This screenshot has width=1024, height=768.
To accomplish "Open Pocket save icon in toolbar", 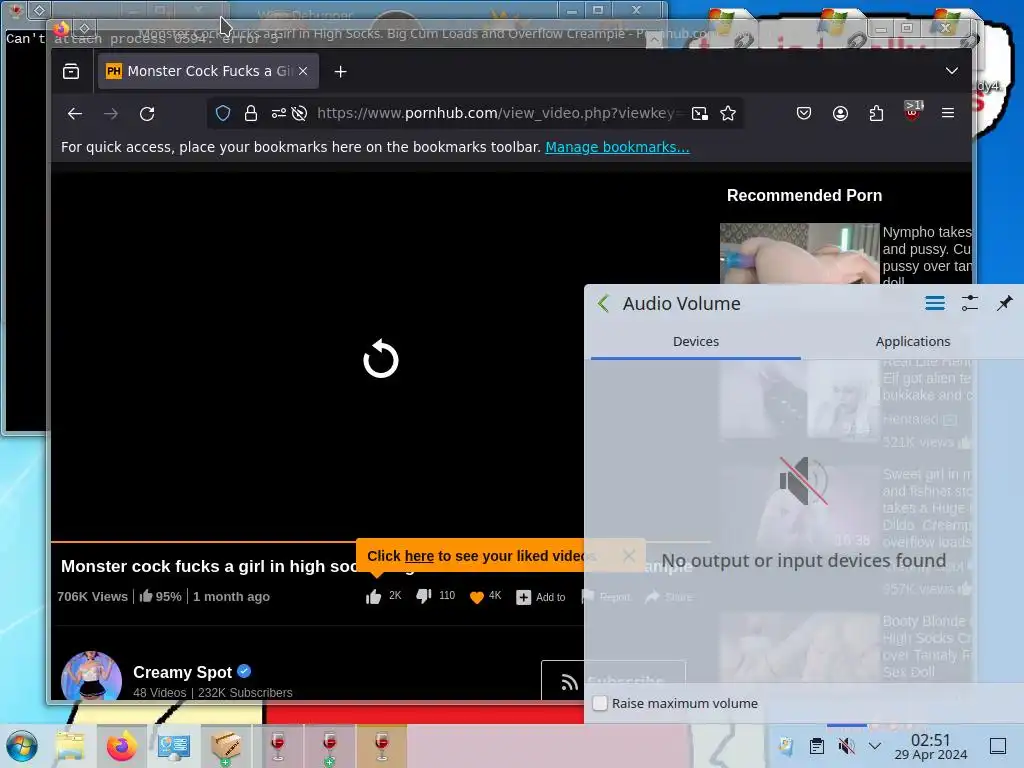I will coord(804,114).
